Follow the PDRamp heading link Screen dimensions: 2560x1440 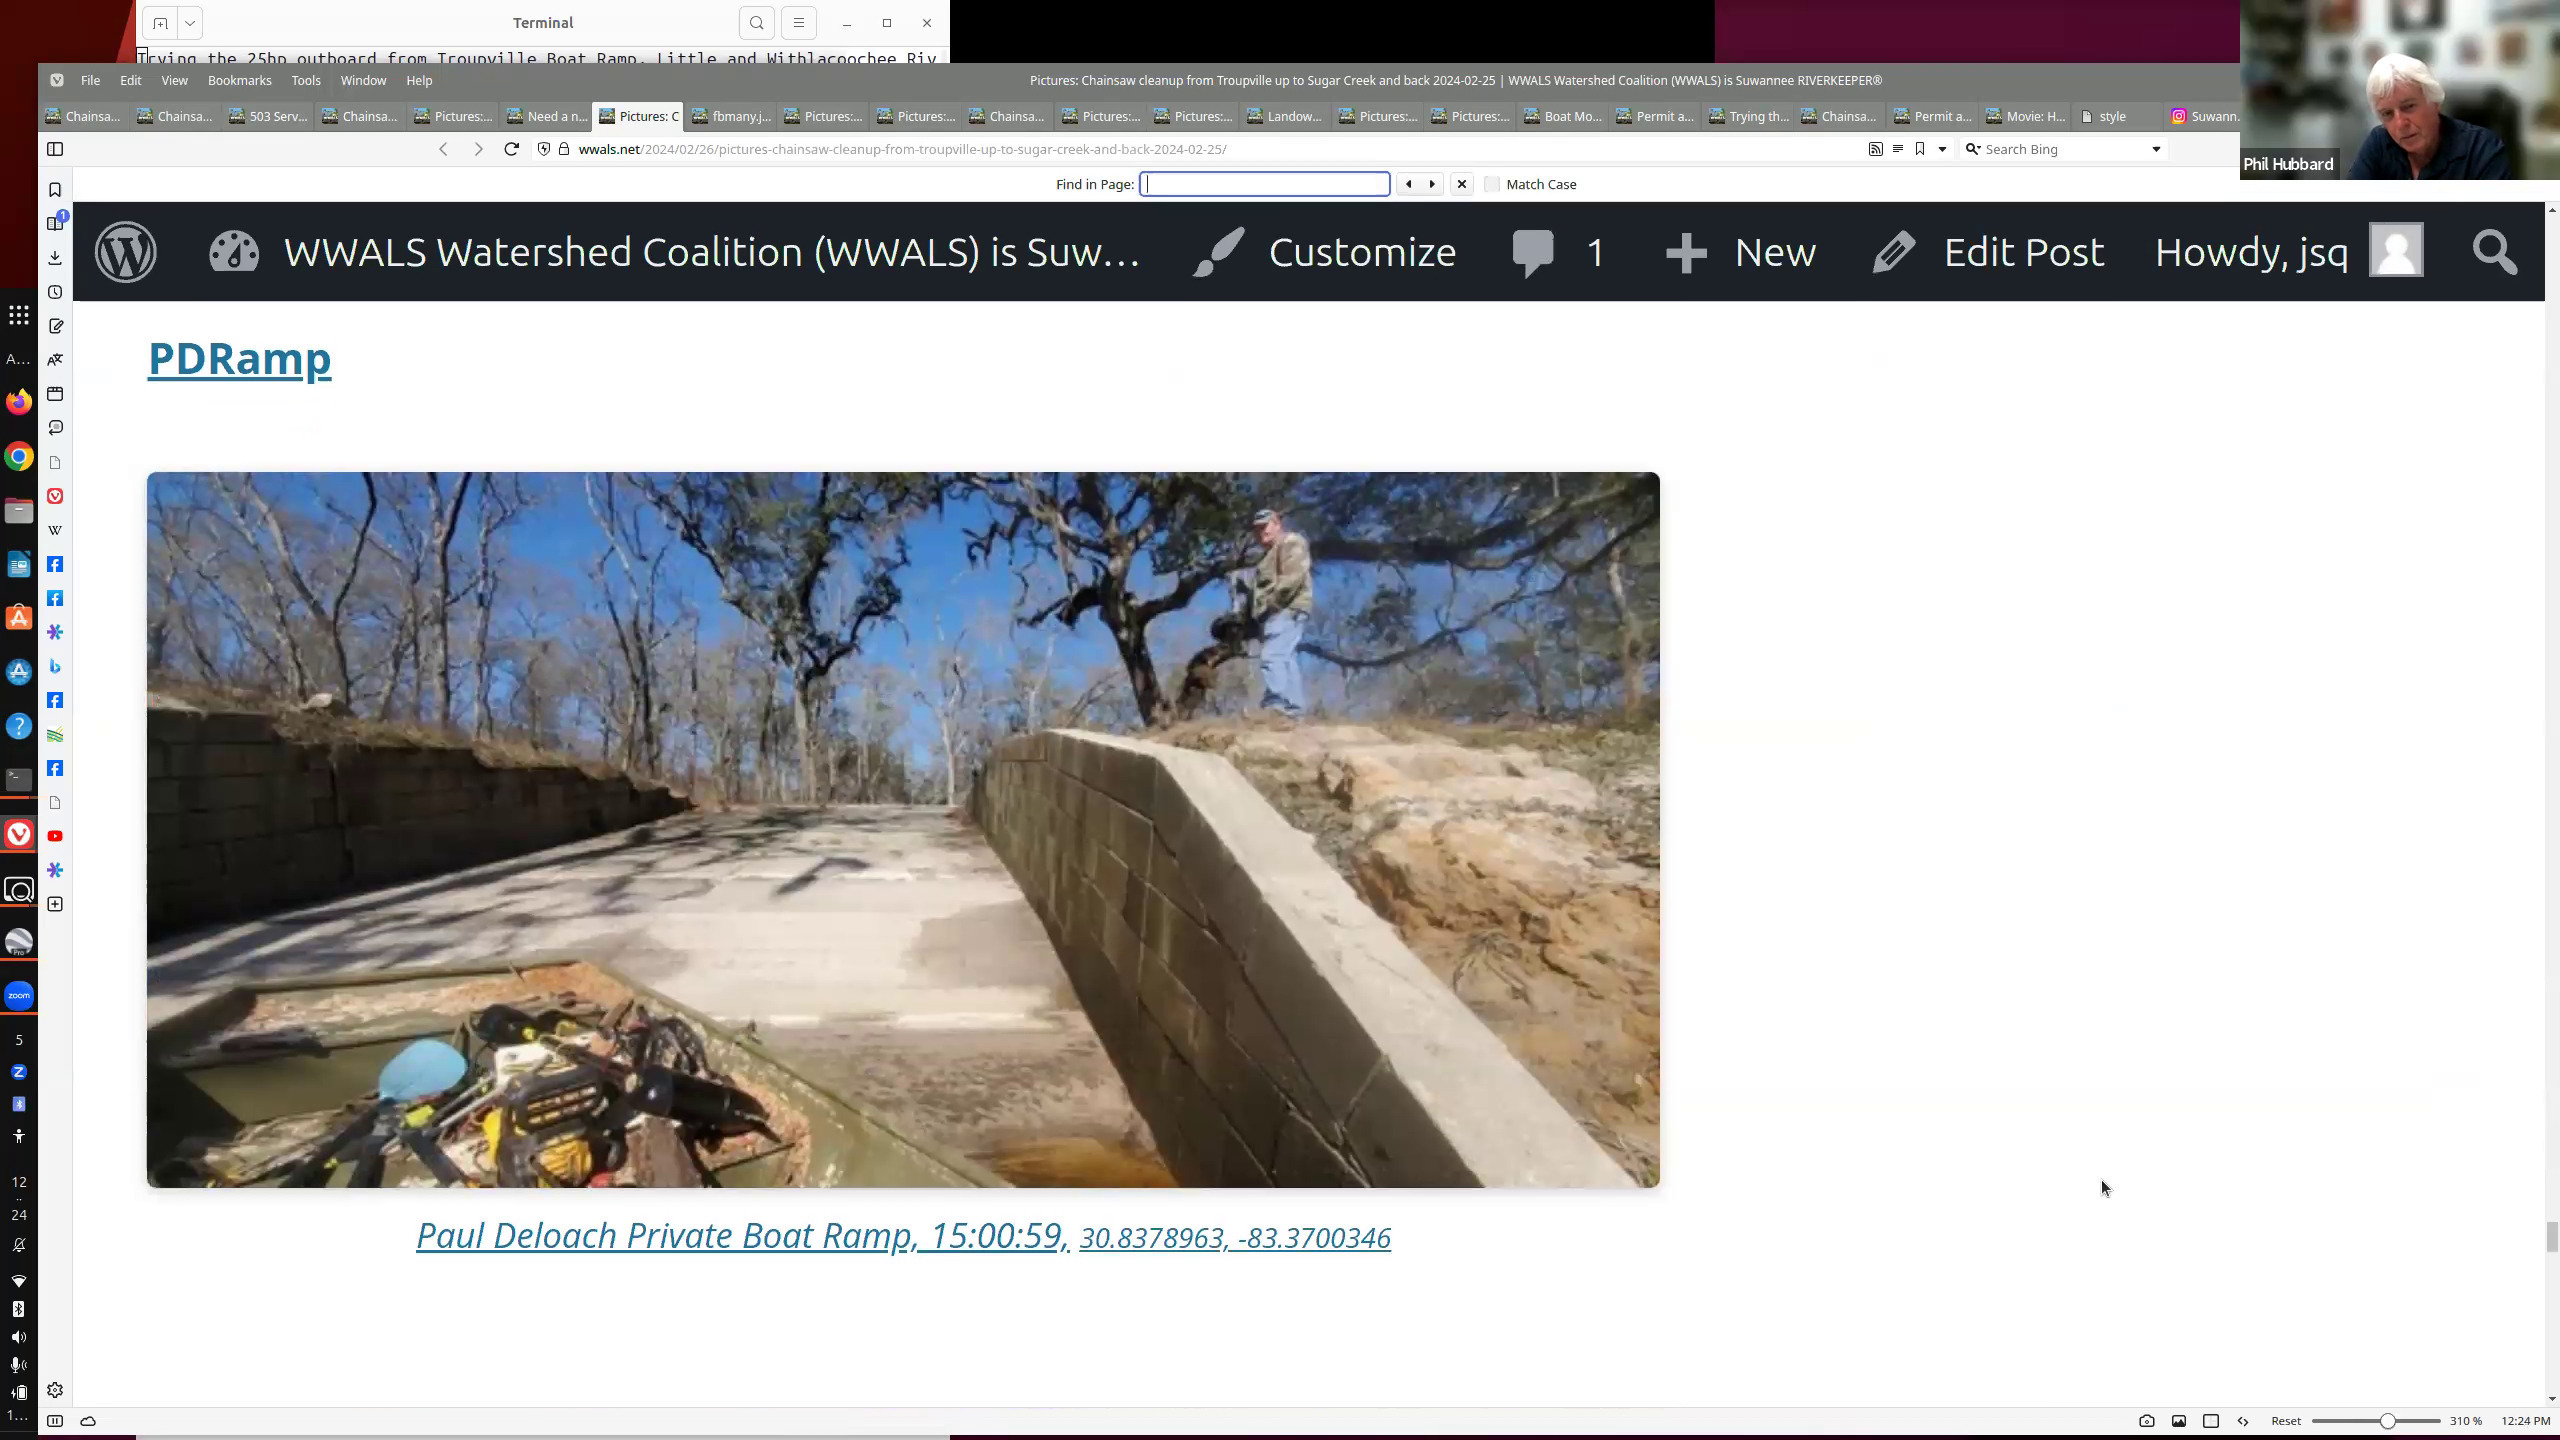[x=239, y=359]
